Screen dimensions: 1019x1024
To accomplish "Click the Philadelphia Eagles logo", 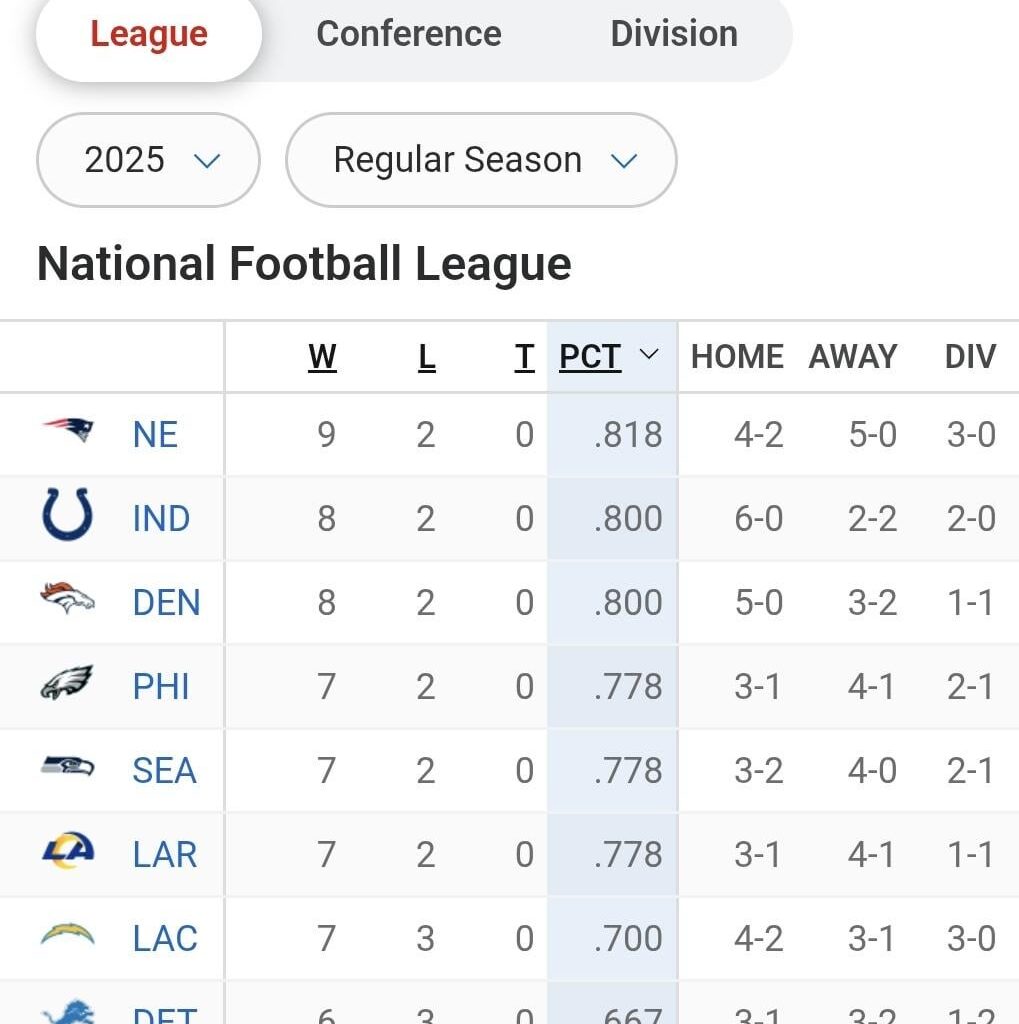I will (68, 685).
